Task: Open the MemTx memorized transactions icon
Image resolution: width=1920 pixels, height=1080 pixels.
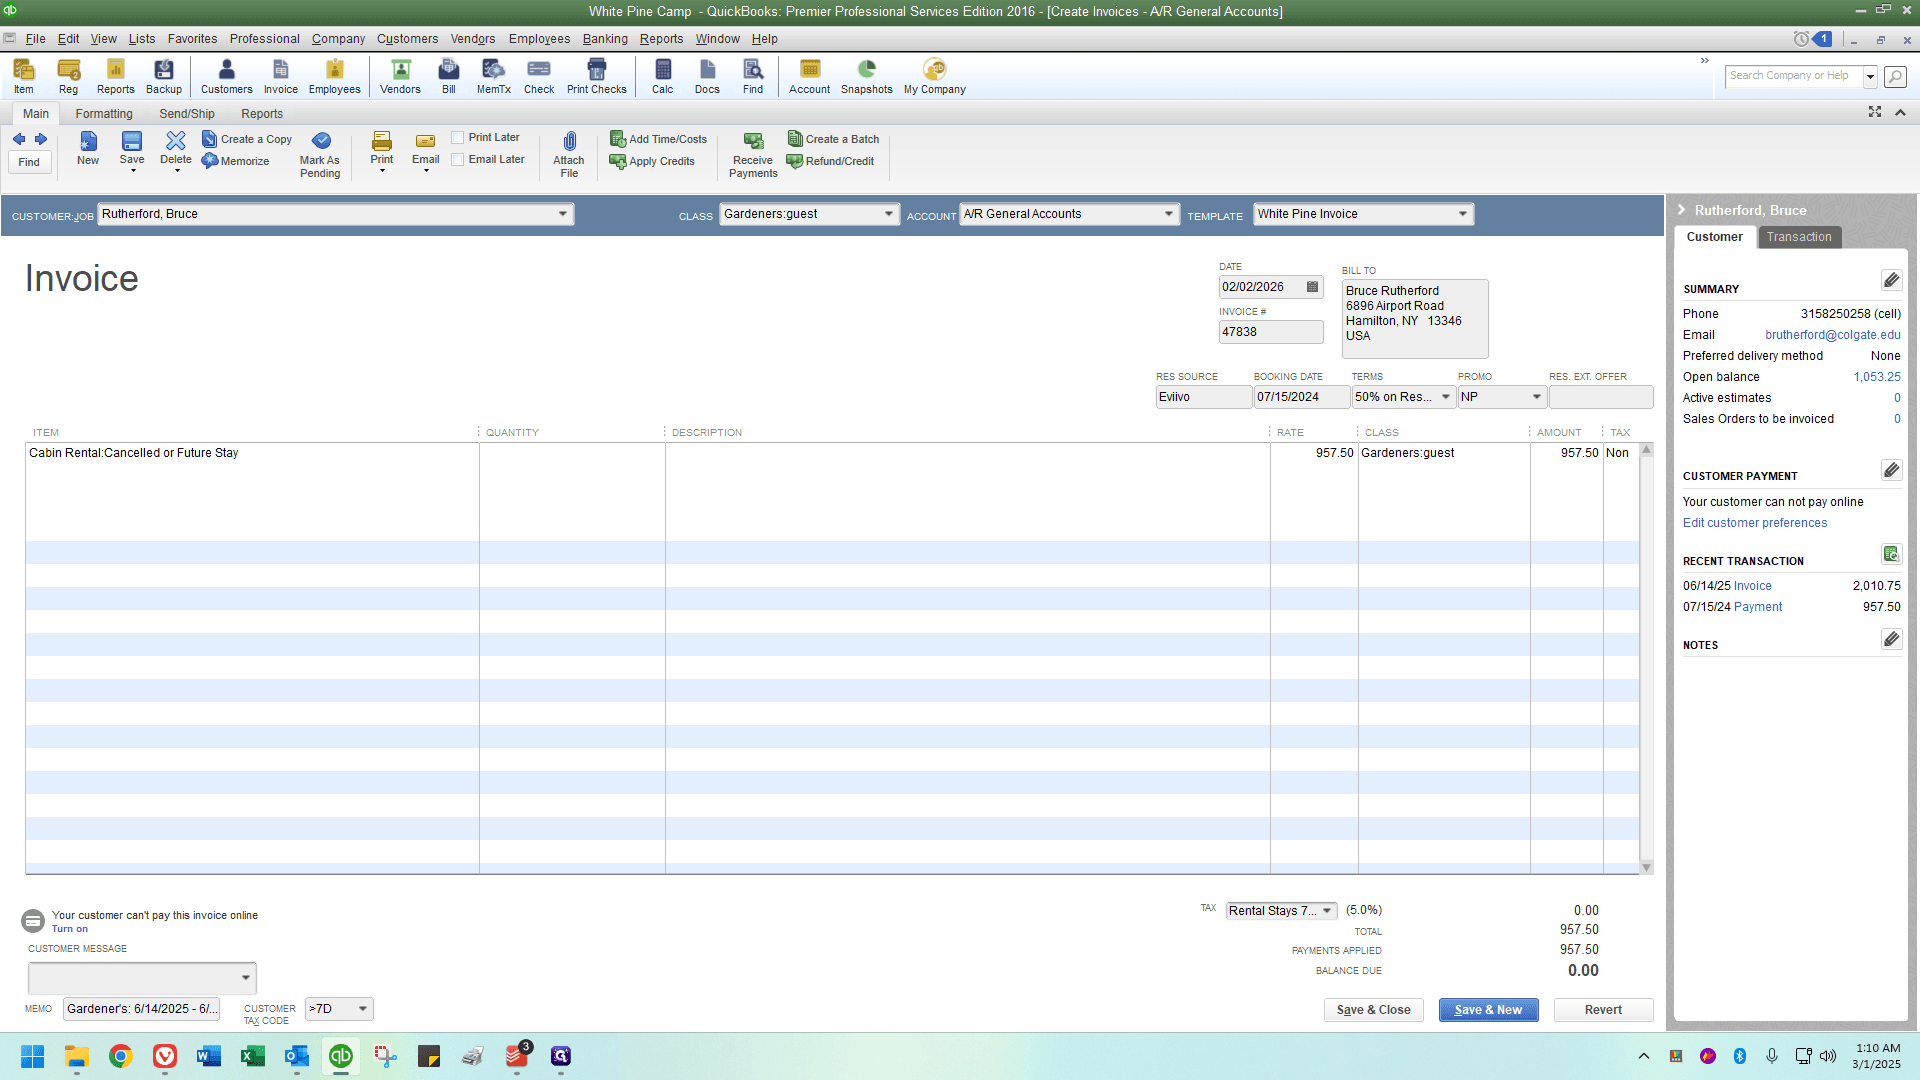Action: point(494,76)
